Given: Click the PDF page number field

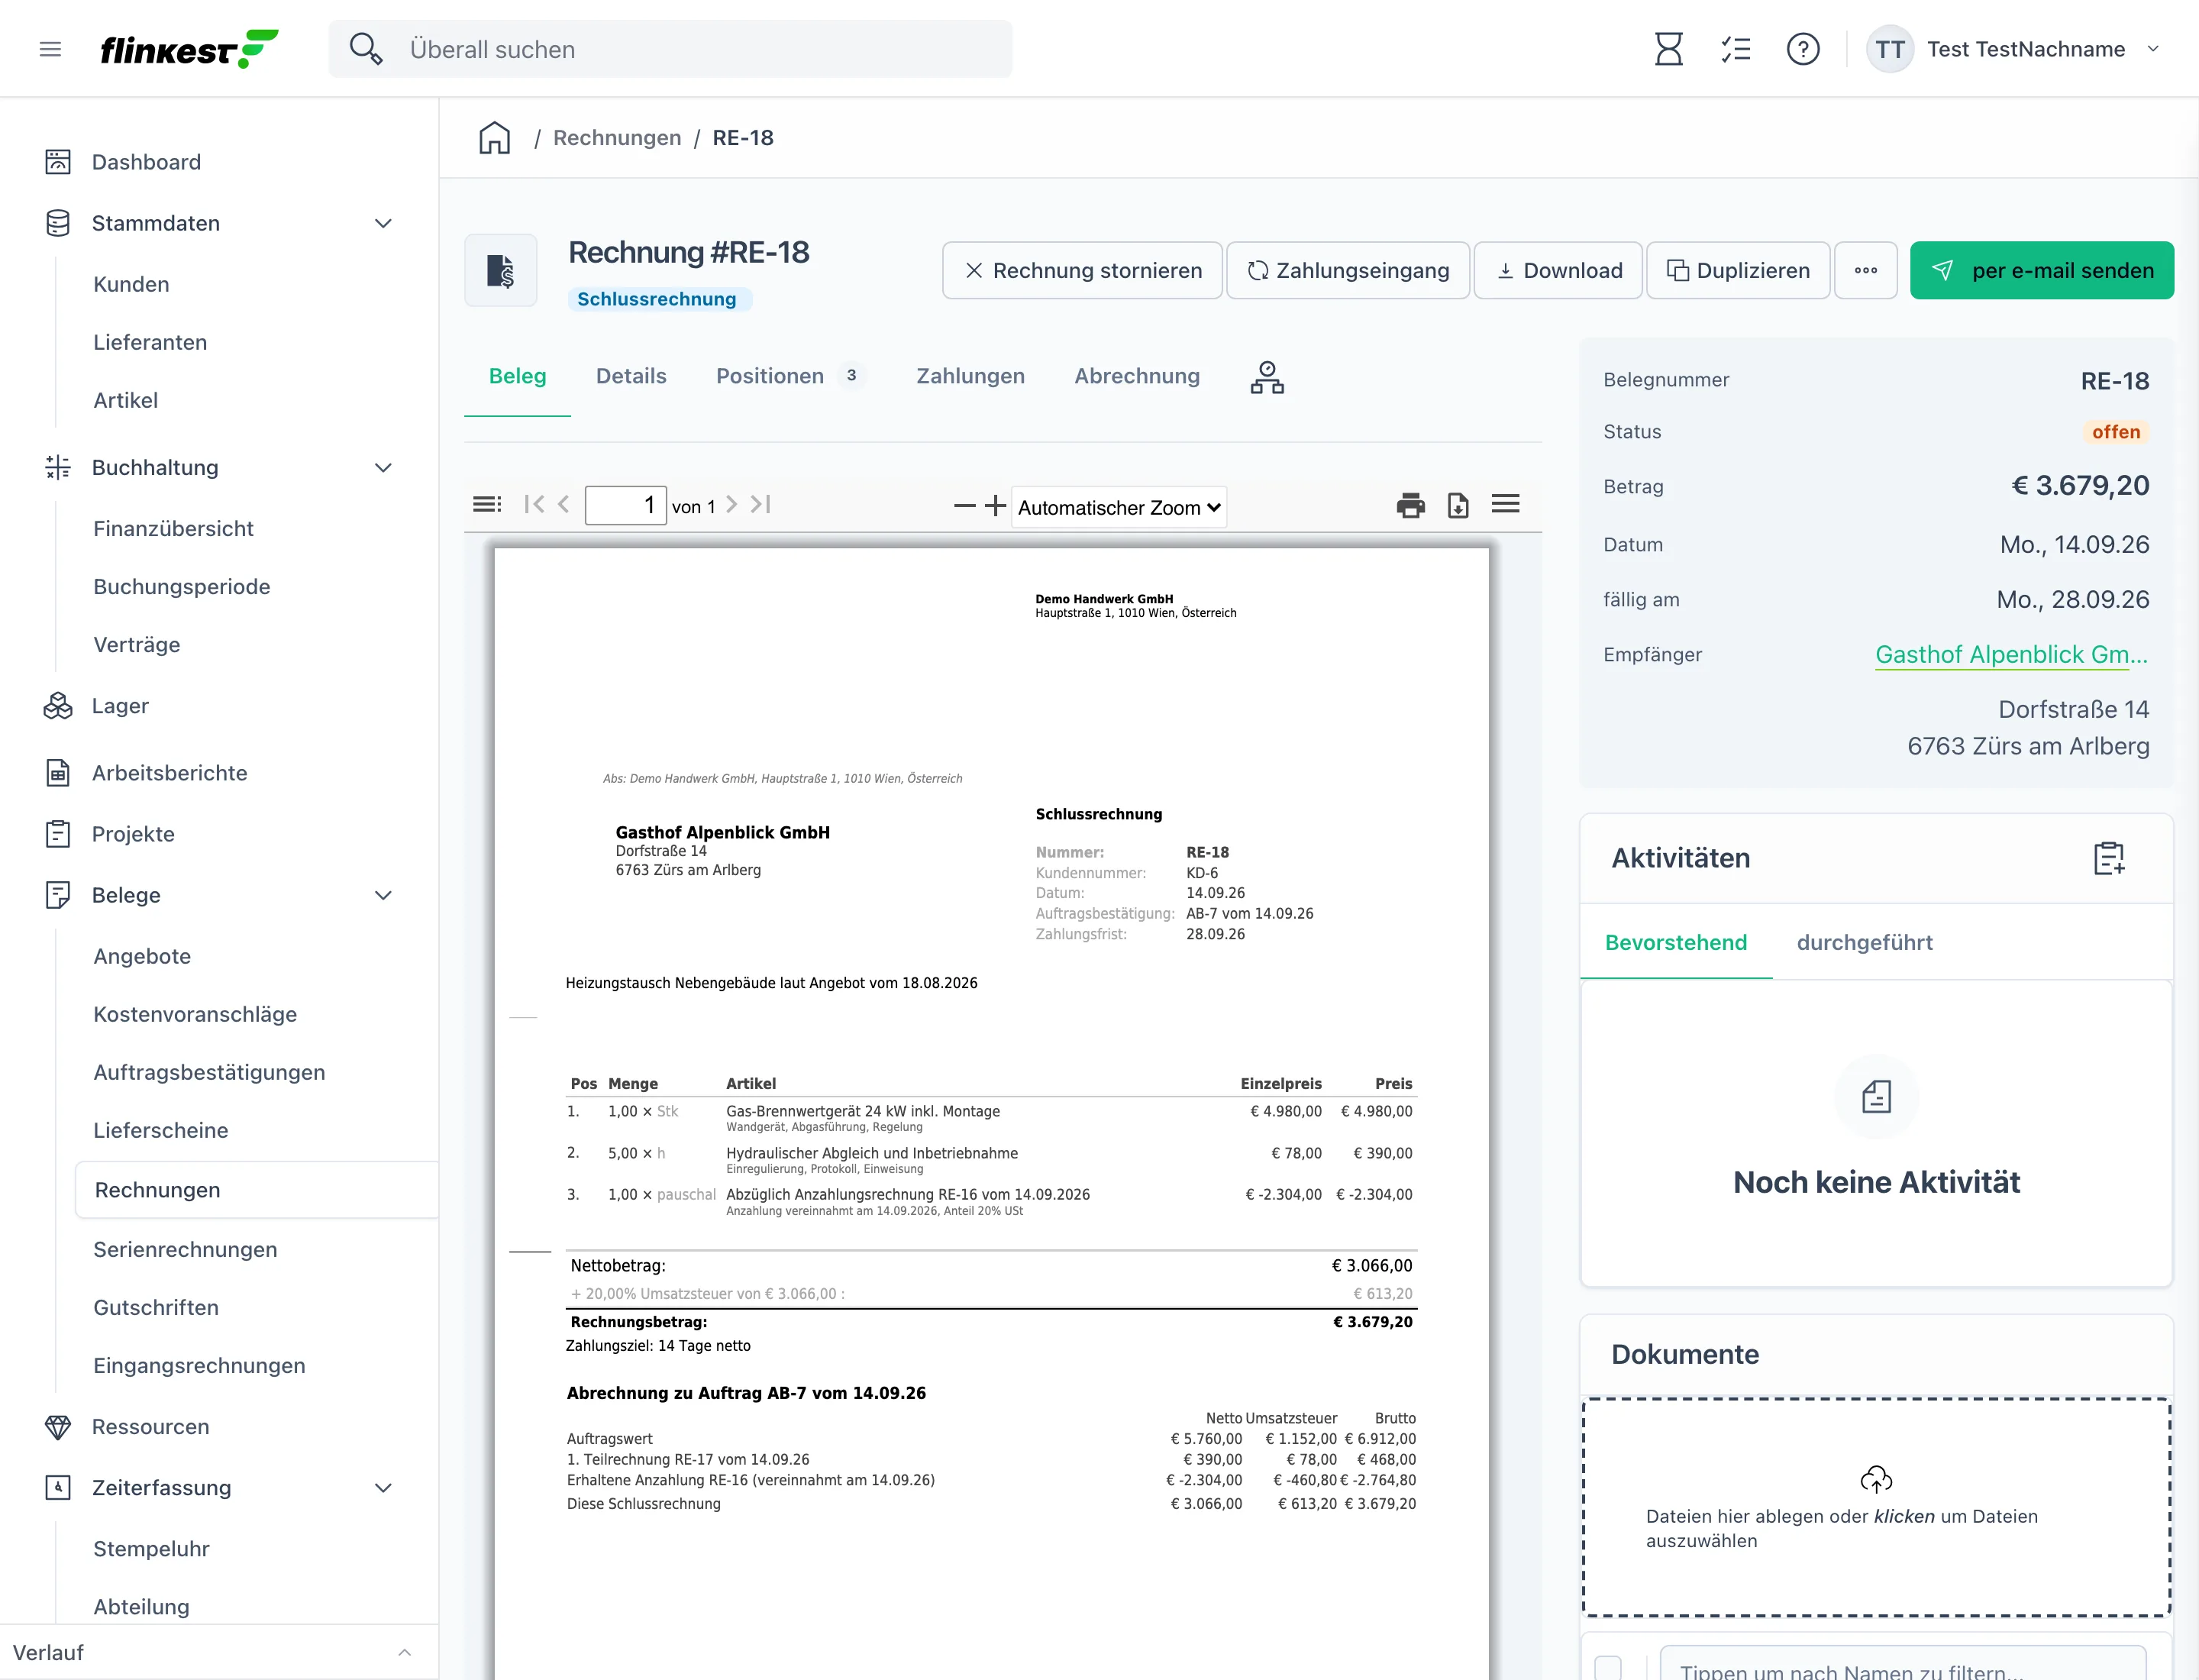Looking at the screenshot, I should 625,505.
